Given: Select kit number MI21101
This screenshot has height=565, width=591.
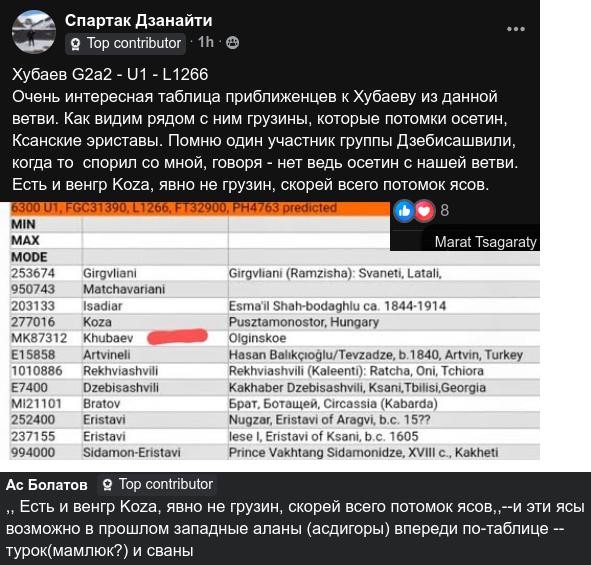Looking at the screenshot, I should (36, 404).
